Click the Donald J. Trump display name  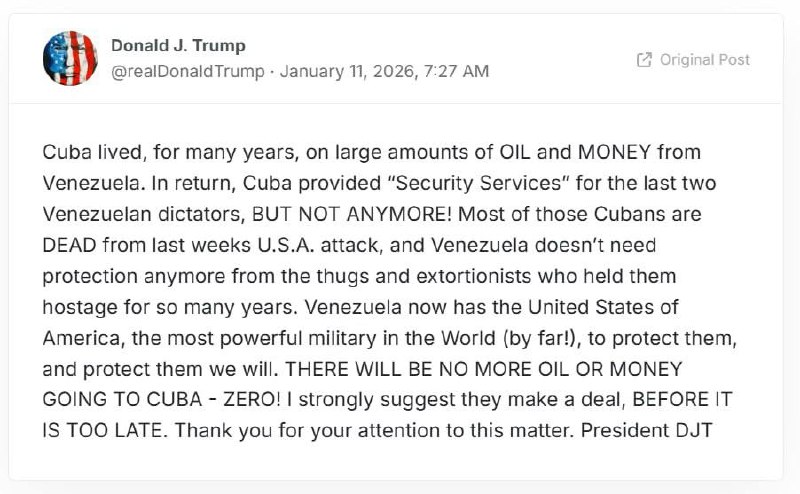tap(178, 46)
